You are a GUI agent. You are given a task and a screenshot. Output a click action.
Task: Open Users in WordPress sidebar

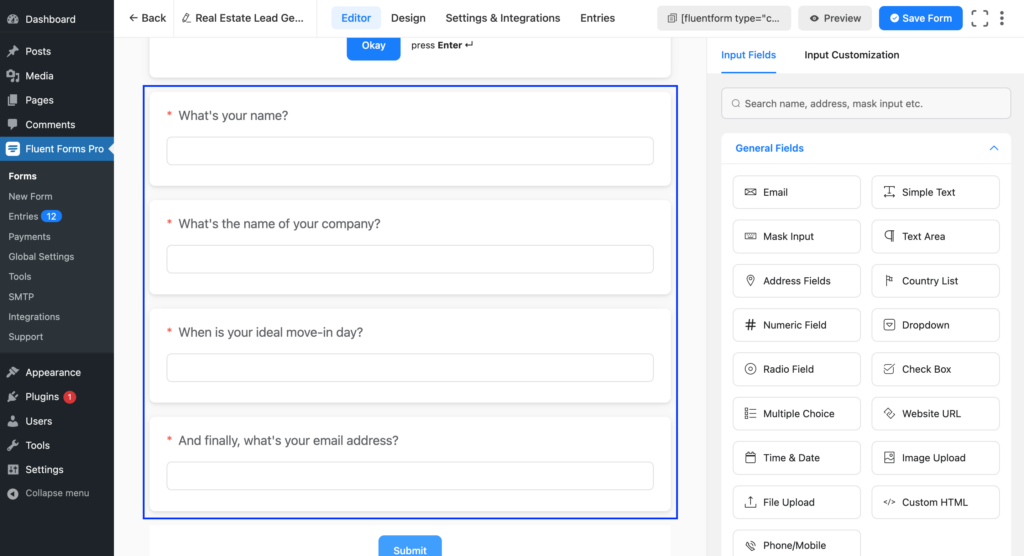point(57,421)
